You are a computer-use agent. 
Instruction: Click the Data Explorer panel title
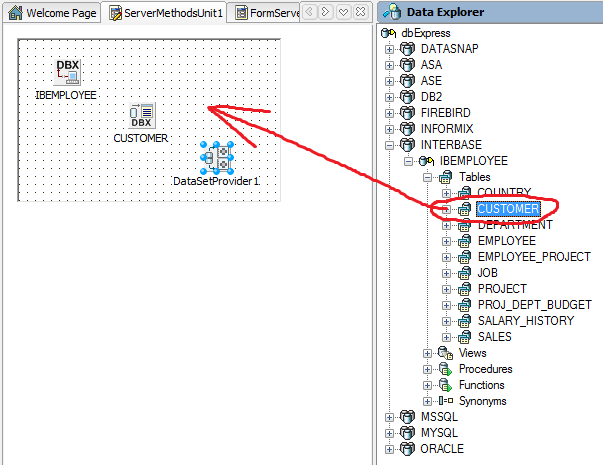(x=445, y=12)
